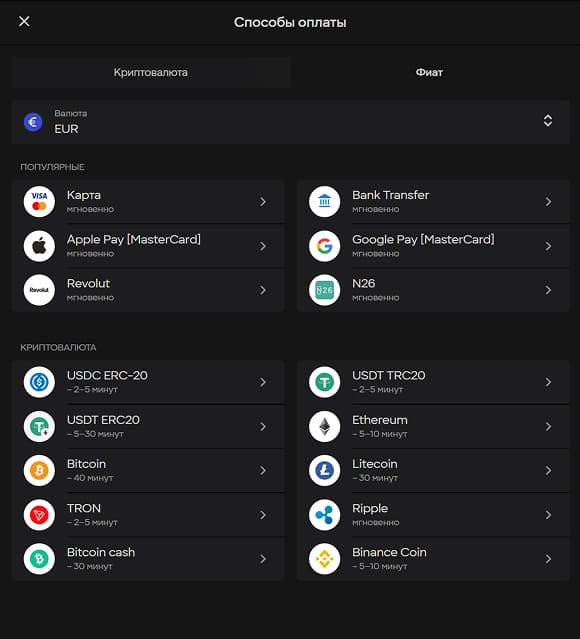Open the EUR currency selector arrows
580x639 pixels.
tap(548, 121)
